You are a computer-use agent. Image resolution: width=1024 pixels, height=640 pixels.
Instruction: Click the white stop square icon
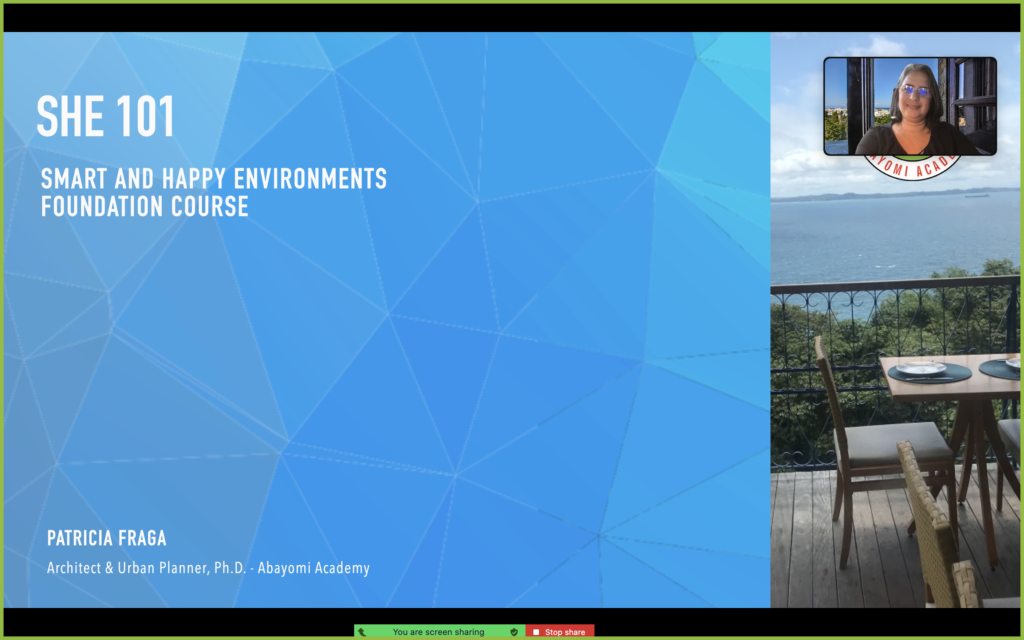pyautogui.click(x=537, y=632)
